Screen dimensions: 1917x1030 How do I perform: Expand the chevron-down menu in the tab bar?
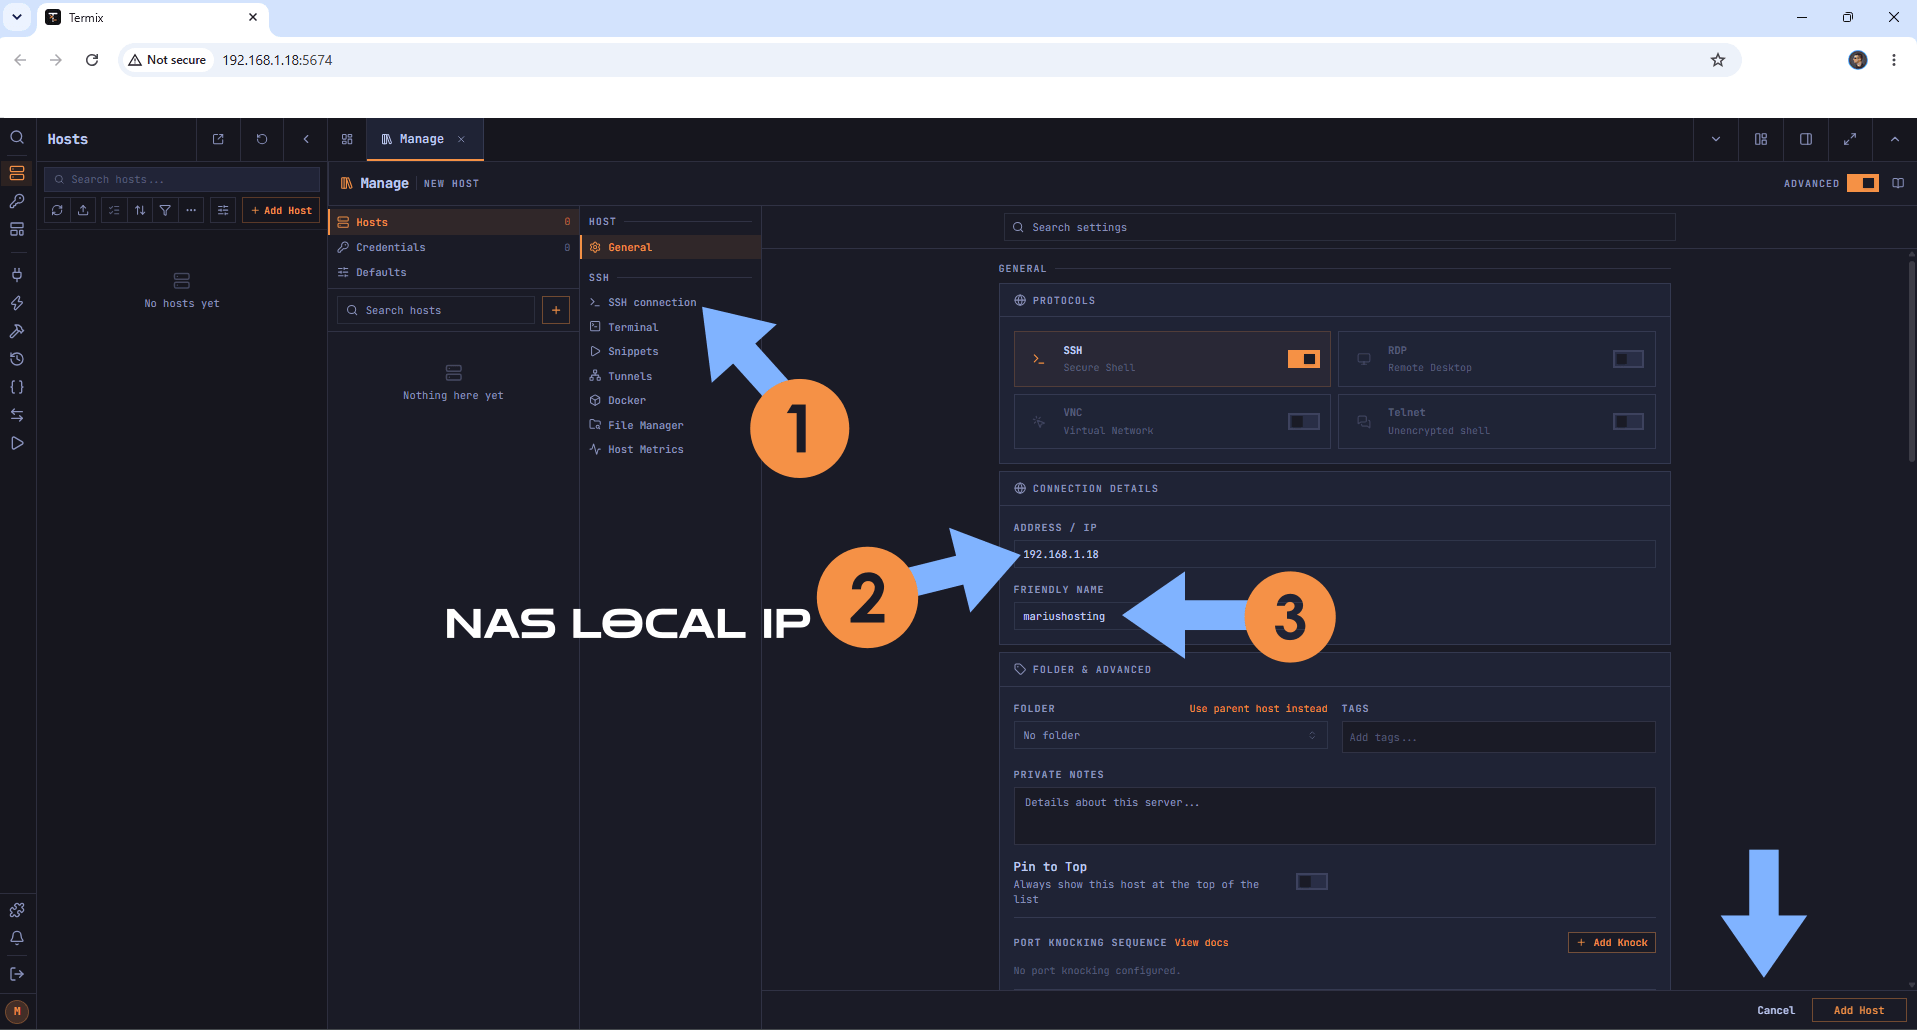point(1716,139)
